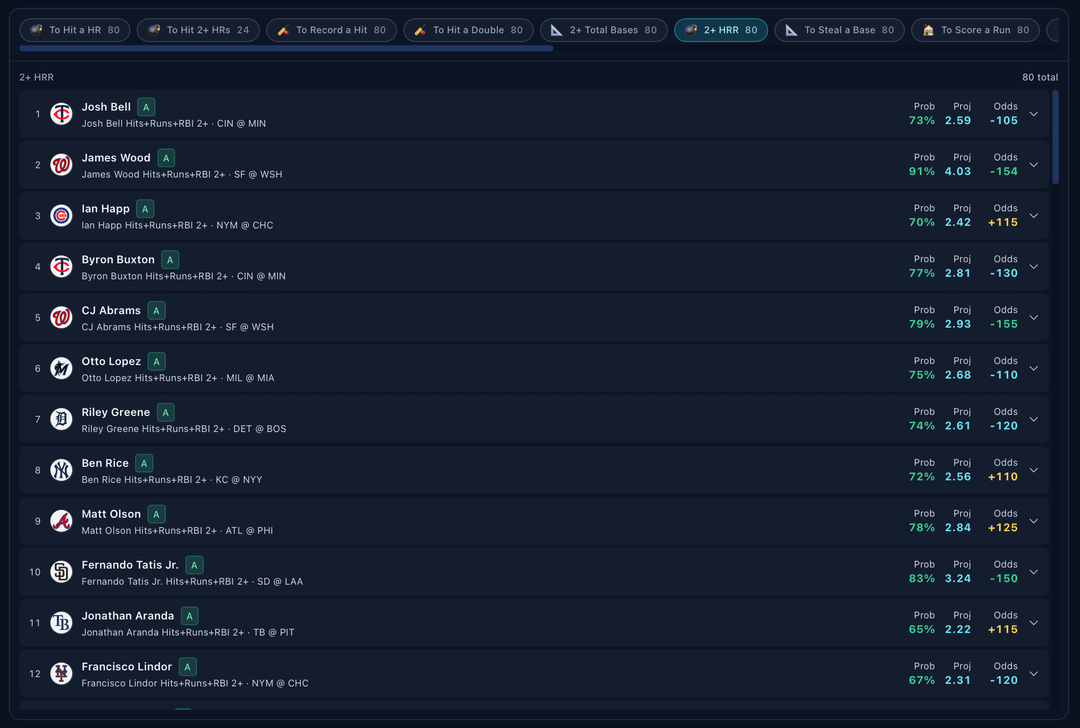Screen dimensions: 1080x728
Task: Click the Atlanta Braves logo beside Matt Olson
Action: point(61,521)
